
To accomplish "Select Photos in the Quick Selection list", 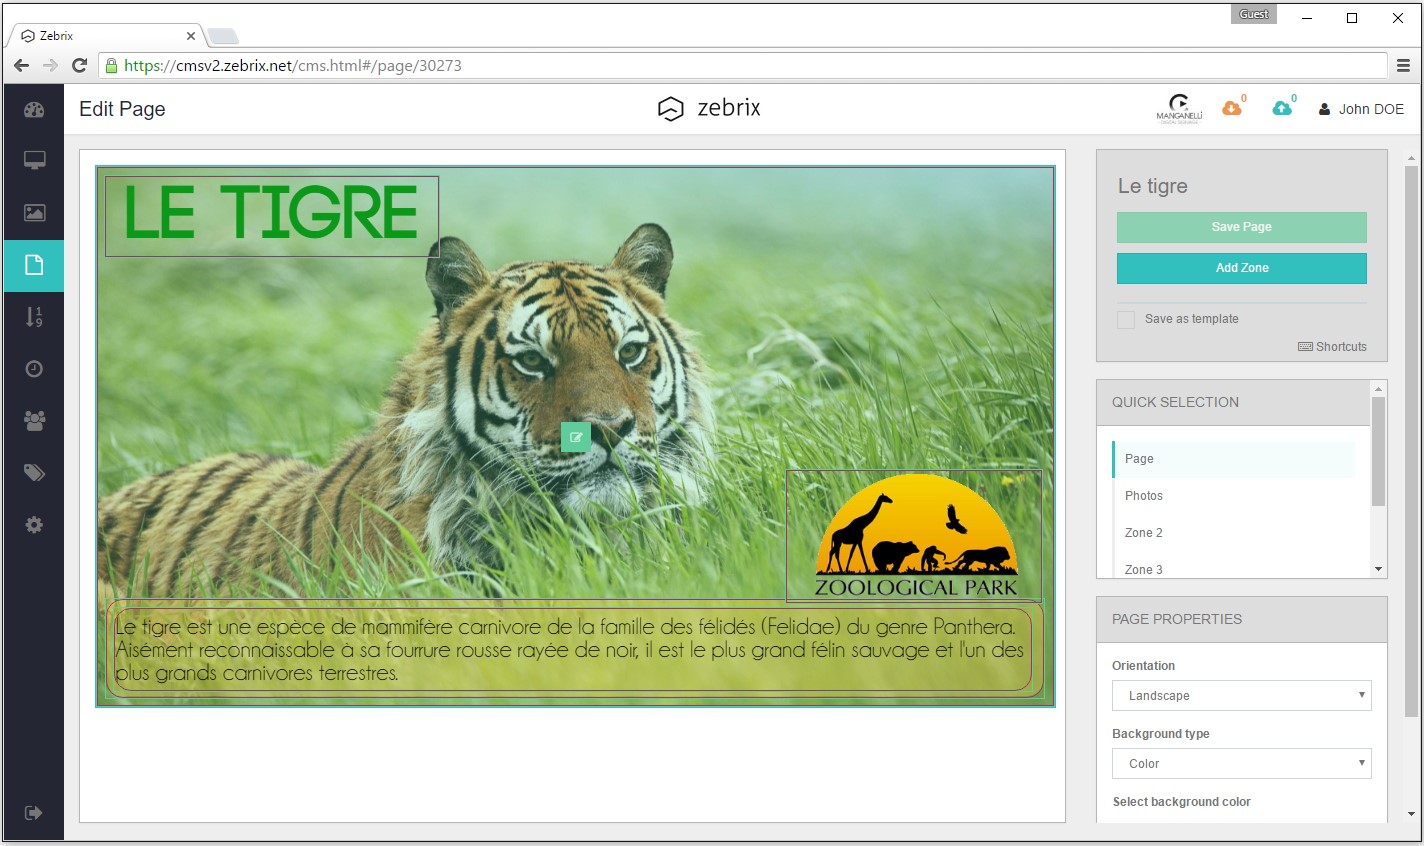I will (1143, 495).
